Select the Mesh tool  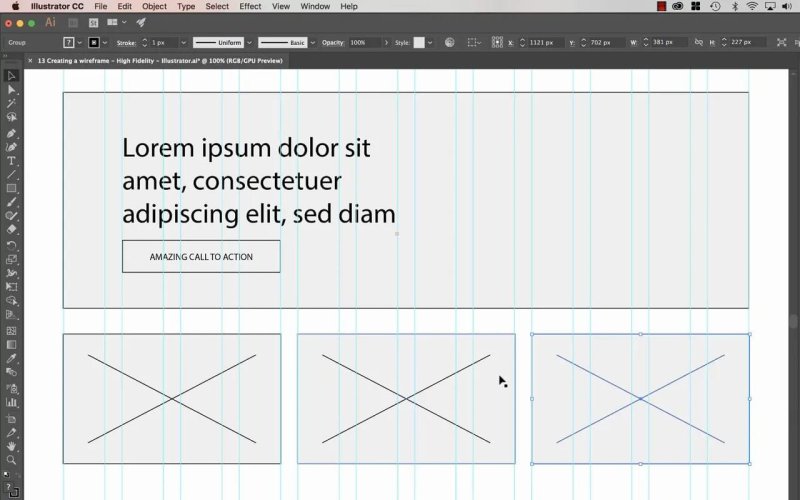click(11, 331)
